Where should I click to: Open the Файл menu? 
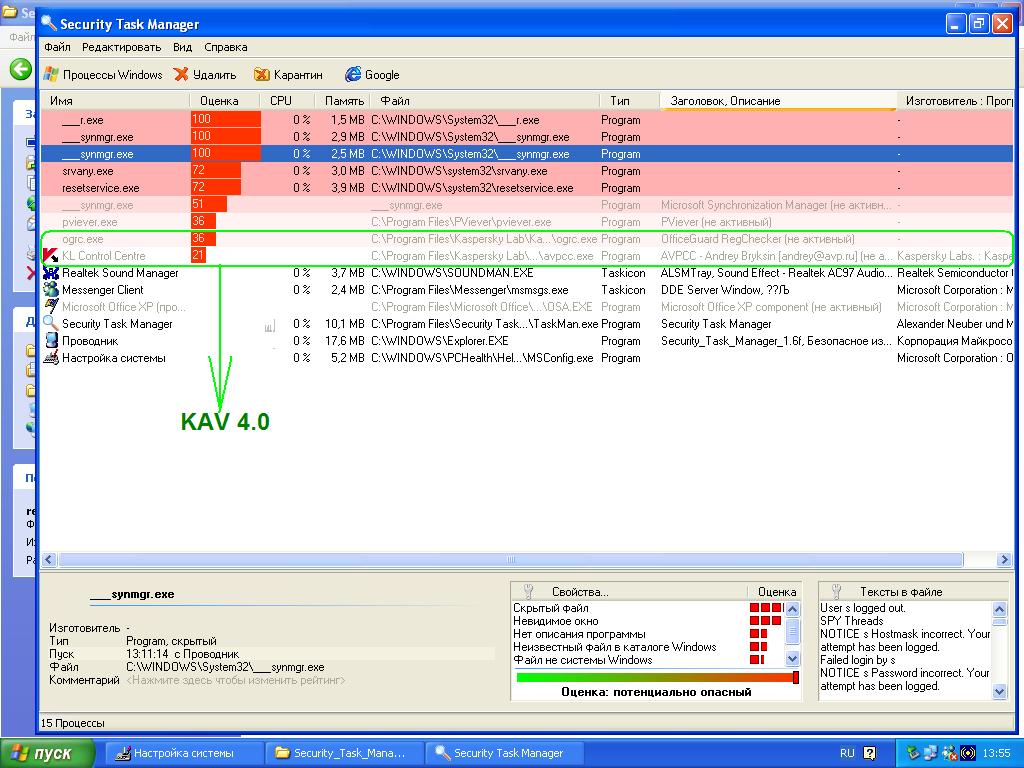57,47
